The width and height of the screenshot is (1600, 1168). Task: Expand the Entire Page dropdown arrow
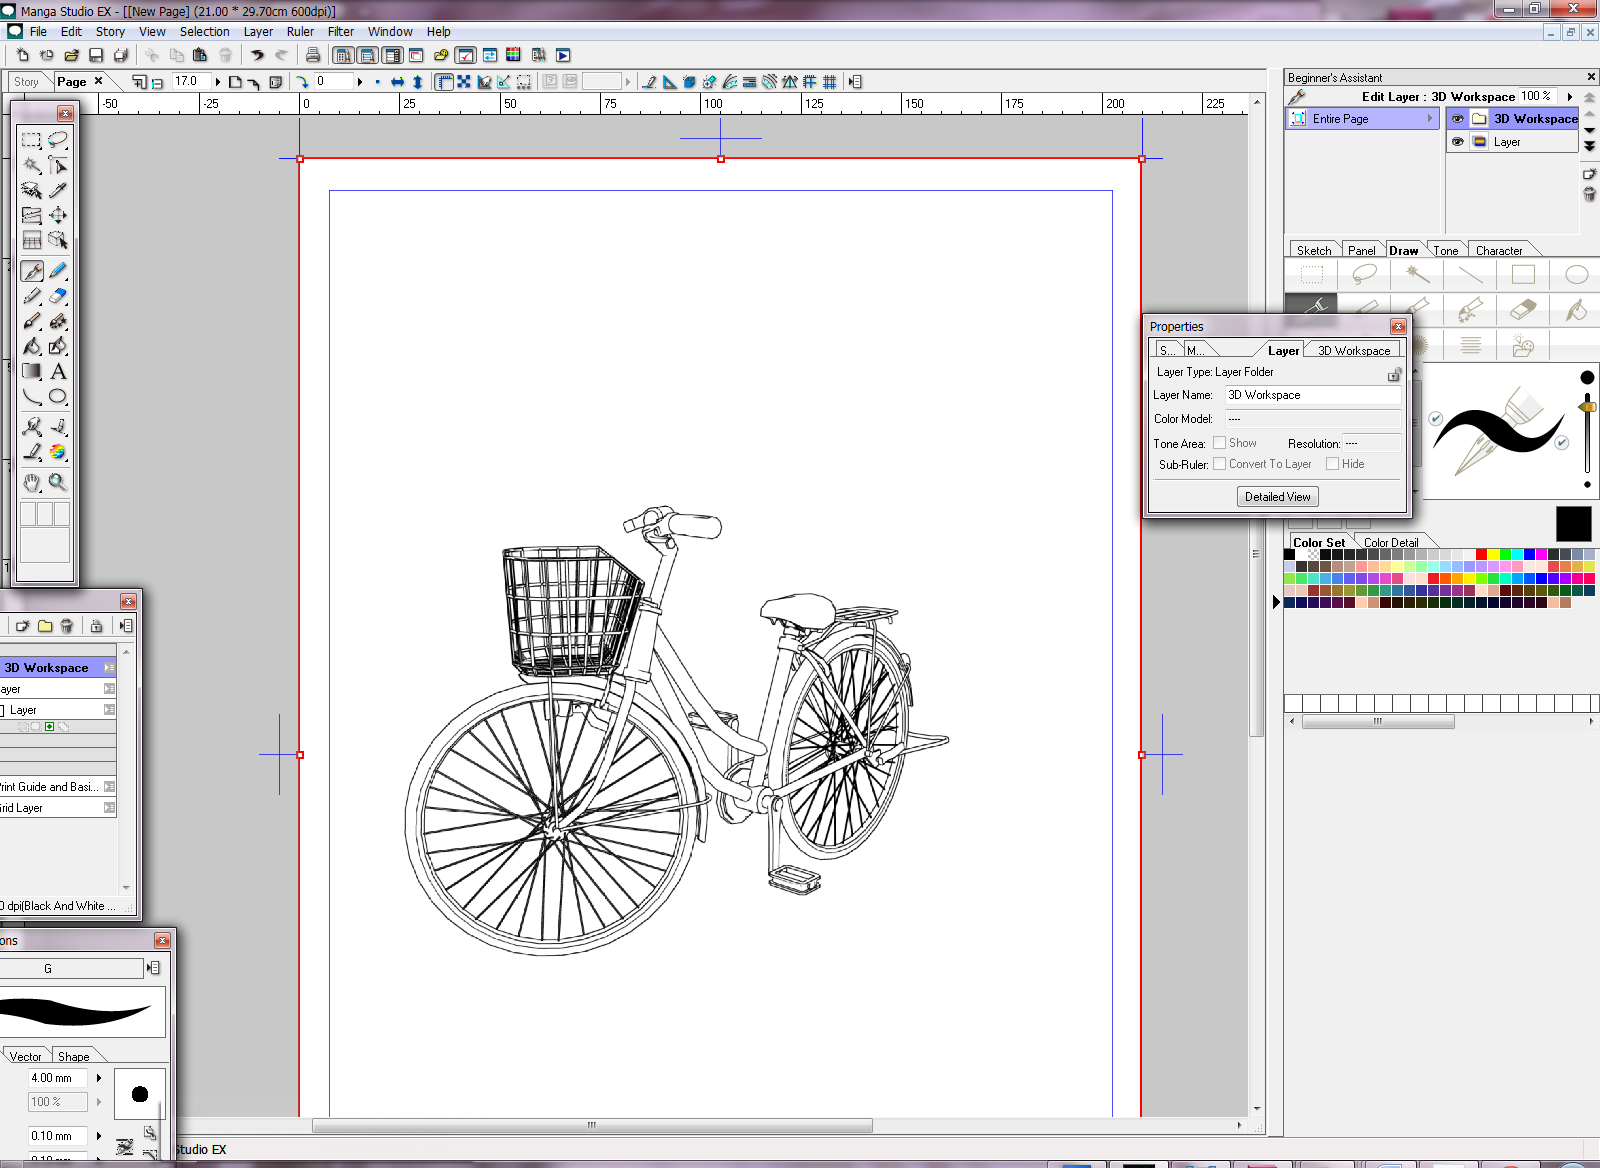(1430, 119)
